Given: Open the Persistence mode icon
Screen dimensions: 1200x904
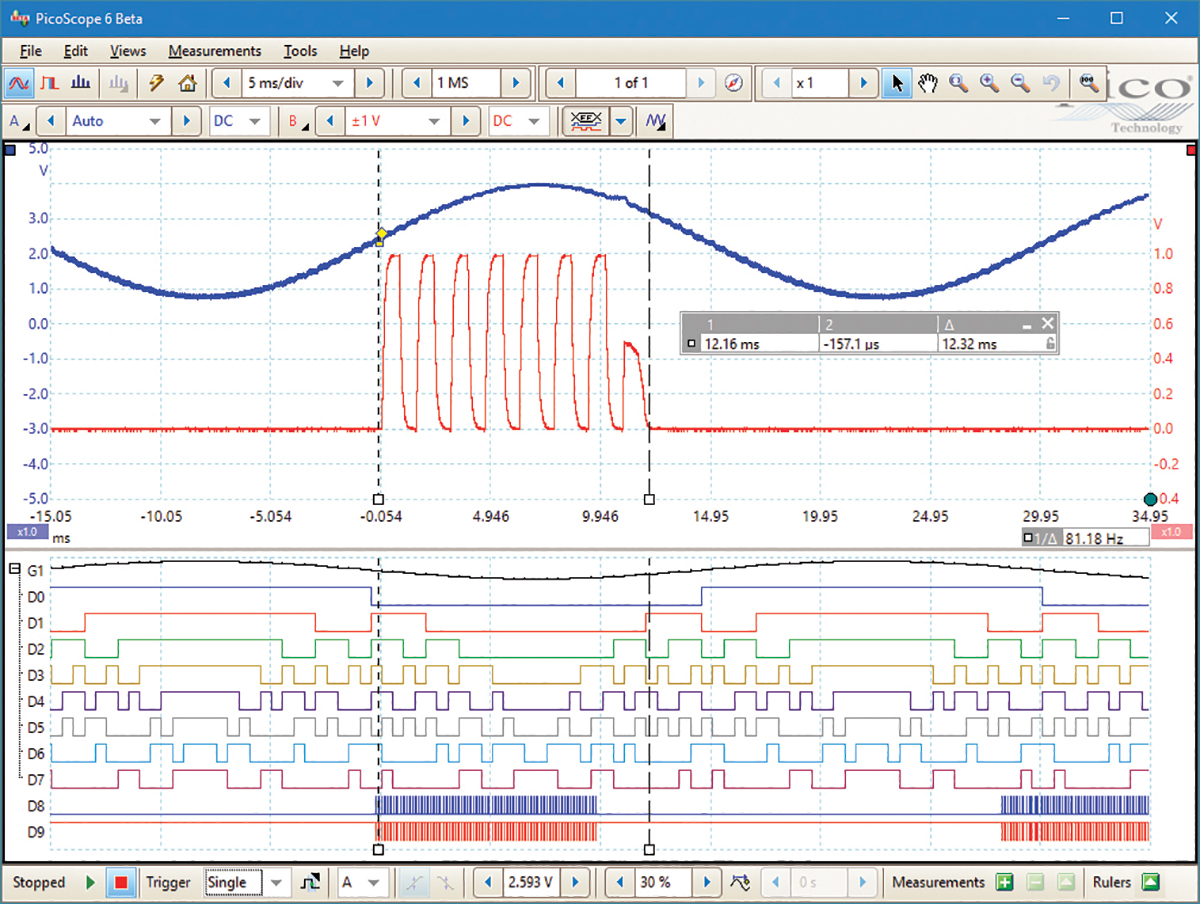Looking at the screenshot, I should click(49, 84).
